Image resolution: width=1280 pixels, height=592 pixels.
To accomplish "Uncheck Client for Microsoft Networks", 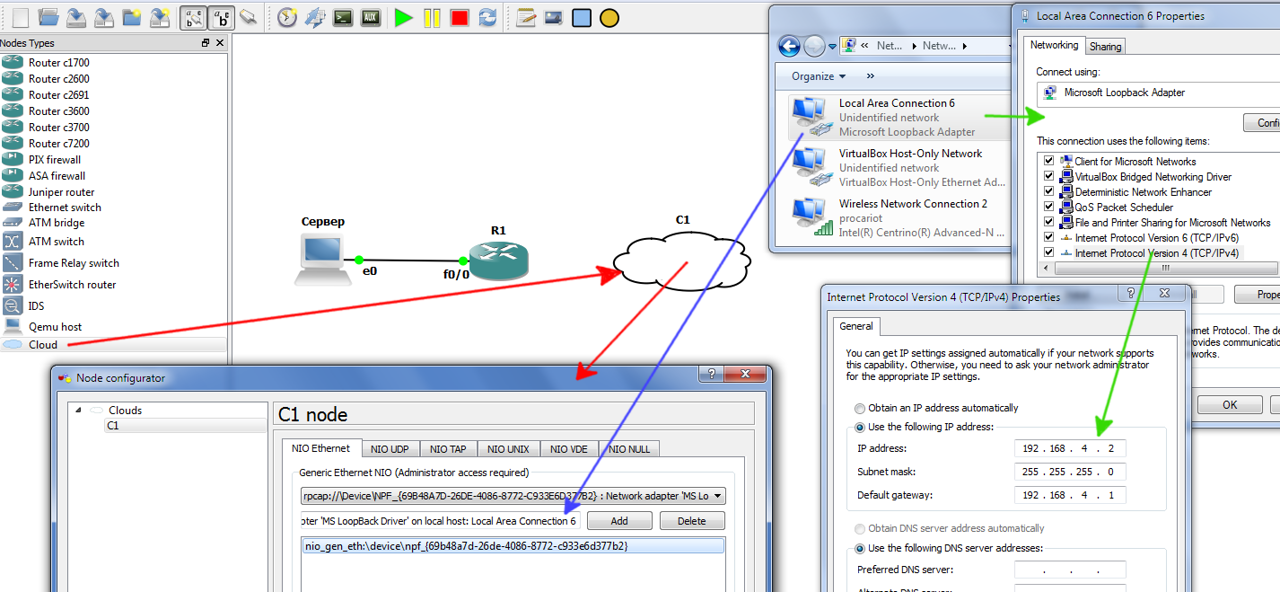I will click(1049, 161).
